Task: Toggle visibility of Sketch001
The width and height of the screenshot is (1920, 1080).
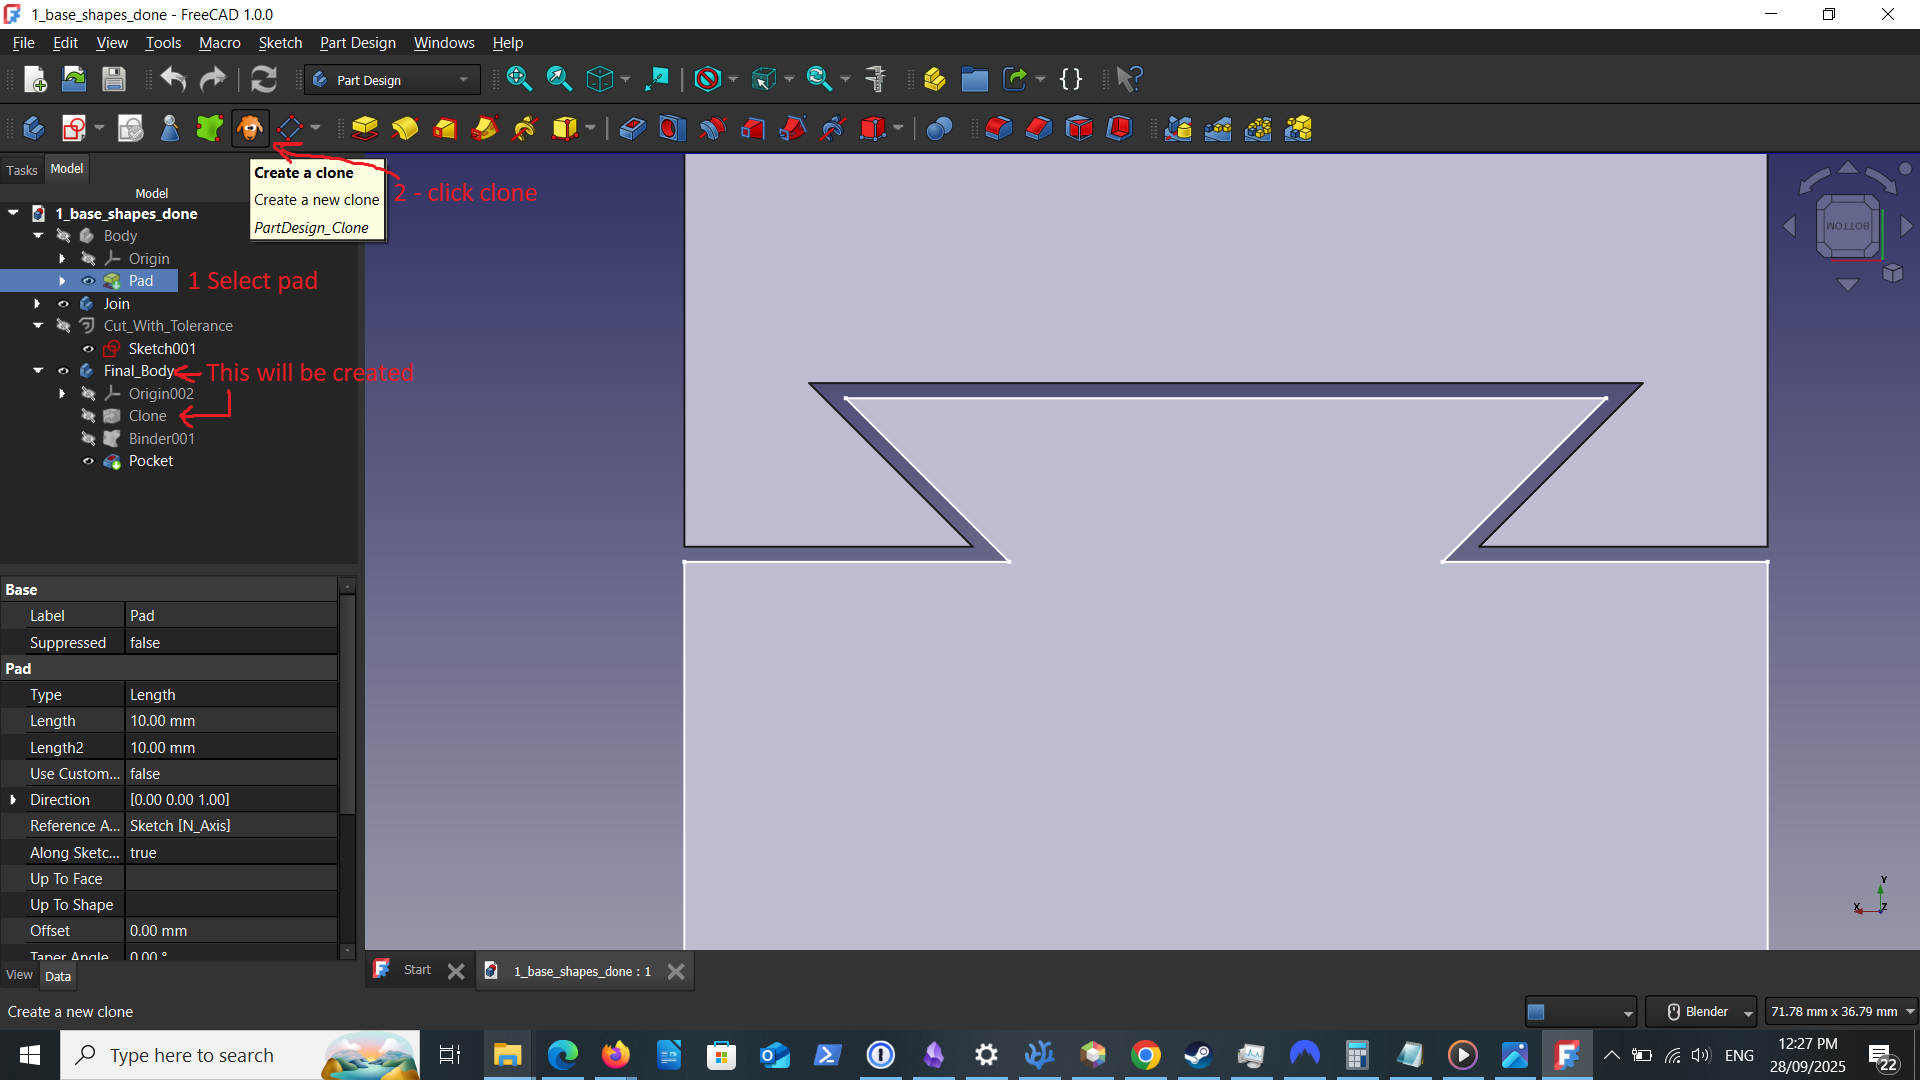Action: (88, 349)
